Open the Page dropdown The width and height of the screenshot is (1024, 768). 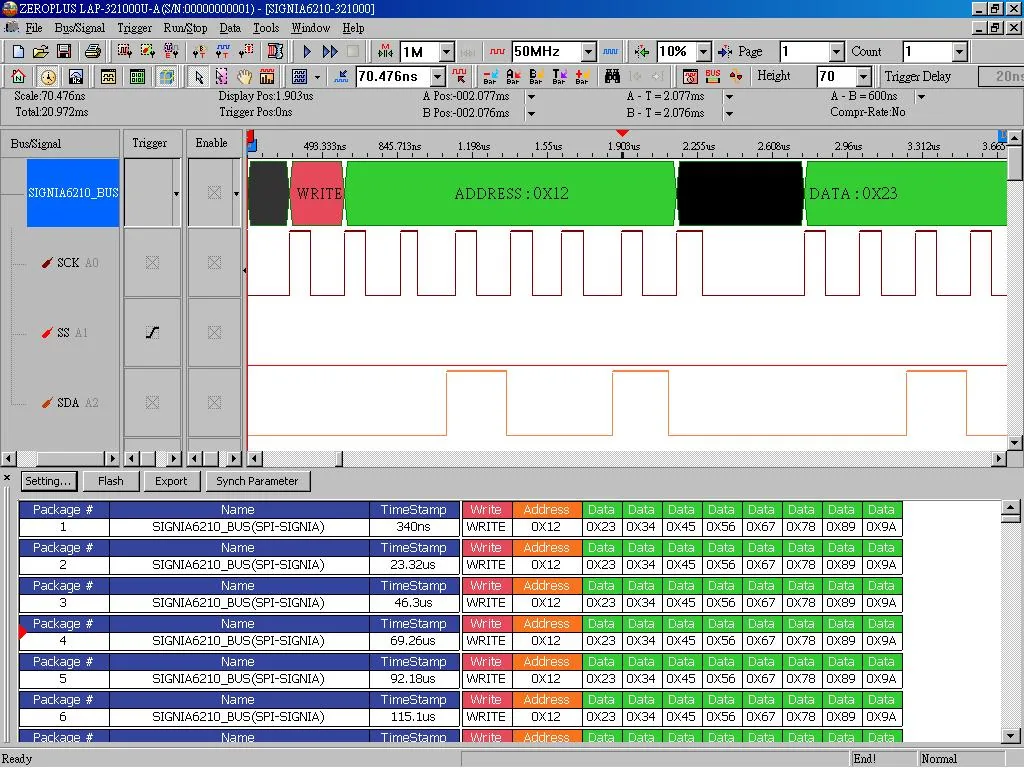pos(837,52)
